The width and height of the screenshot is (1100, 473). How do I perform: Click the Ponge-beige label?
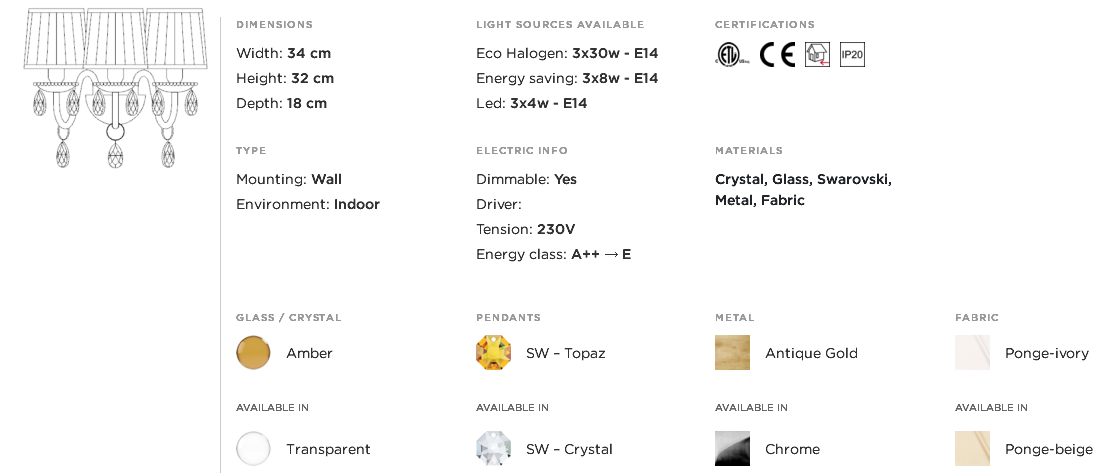point(1049,449)
